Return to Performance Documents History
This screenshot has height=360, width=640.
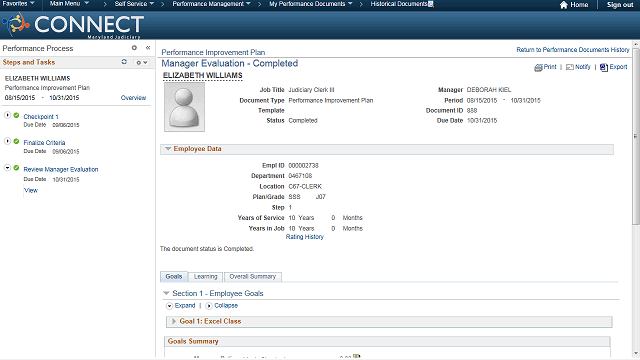(x=573, y=50)
